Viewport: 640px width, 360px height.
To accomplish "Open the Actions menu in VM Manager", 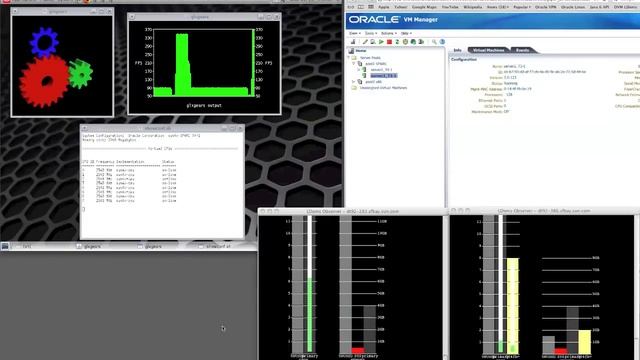I will [389, 33].
